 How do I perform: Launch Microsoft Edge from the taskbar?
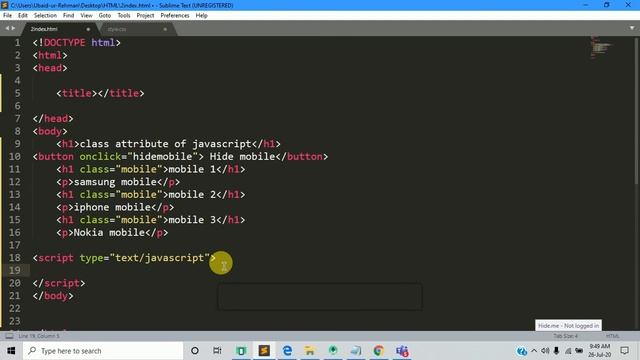(x=287, y=351)
